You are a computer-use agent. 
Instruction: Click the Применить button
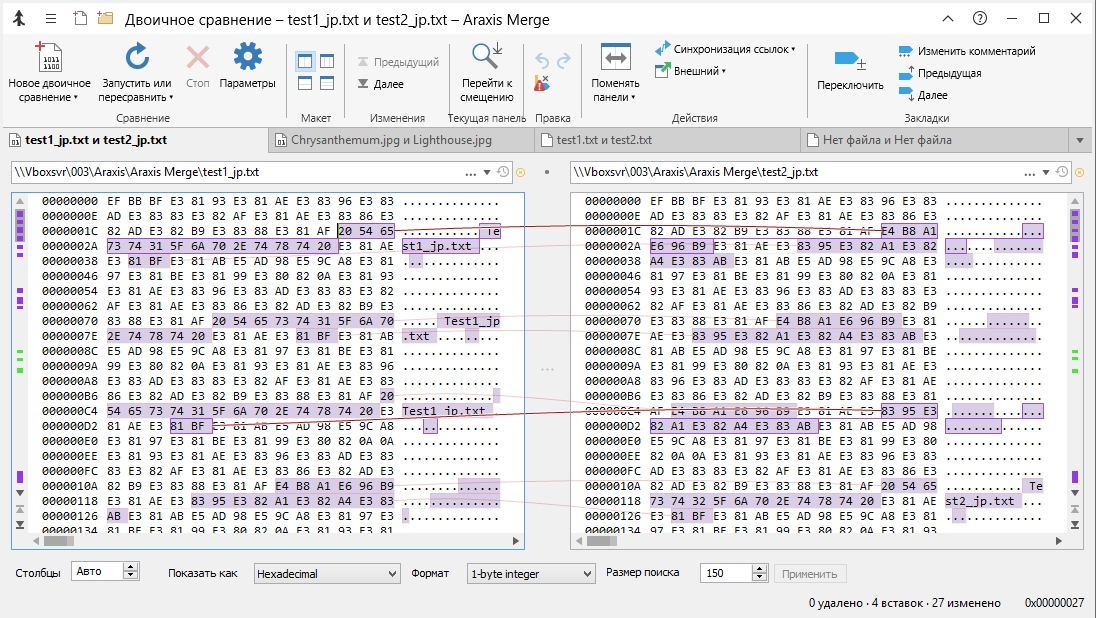pos(809,574)
